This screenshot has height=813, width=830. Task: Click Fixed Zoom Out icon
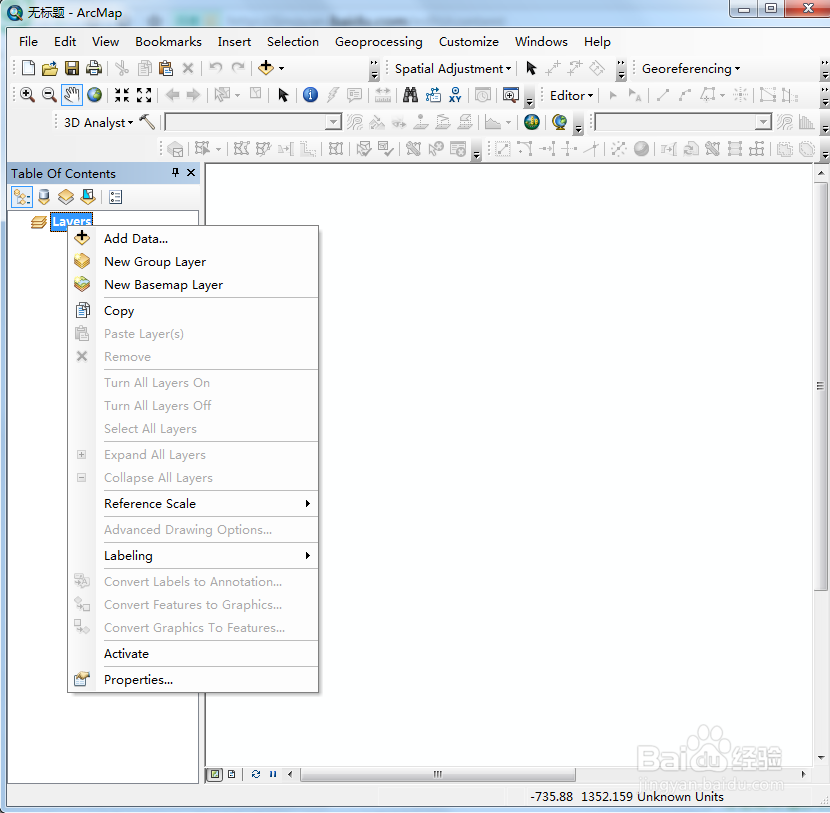pos(144,95)
